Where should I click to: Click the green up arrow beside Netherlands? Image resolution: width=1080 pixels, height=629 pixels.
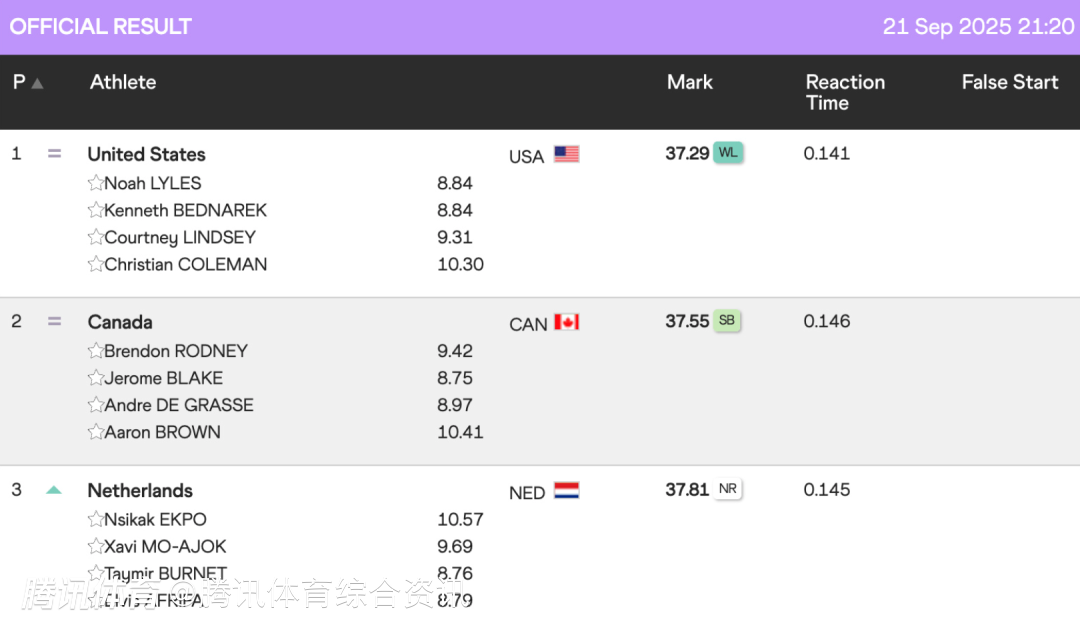tap(54, 490)
